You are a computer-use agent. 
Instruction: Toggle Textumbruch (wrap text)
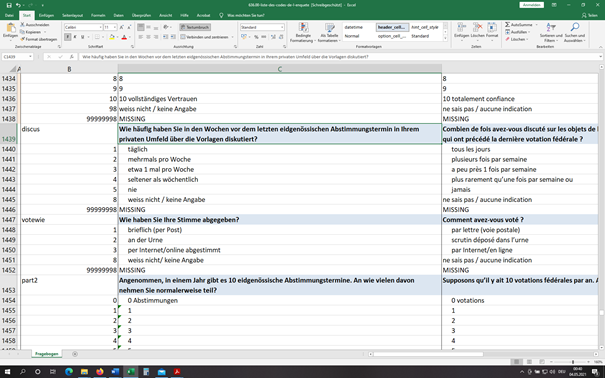195,27
